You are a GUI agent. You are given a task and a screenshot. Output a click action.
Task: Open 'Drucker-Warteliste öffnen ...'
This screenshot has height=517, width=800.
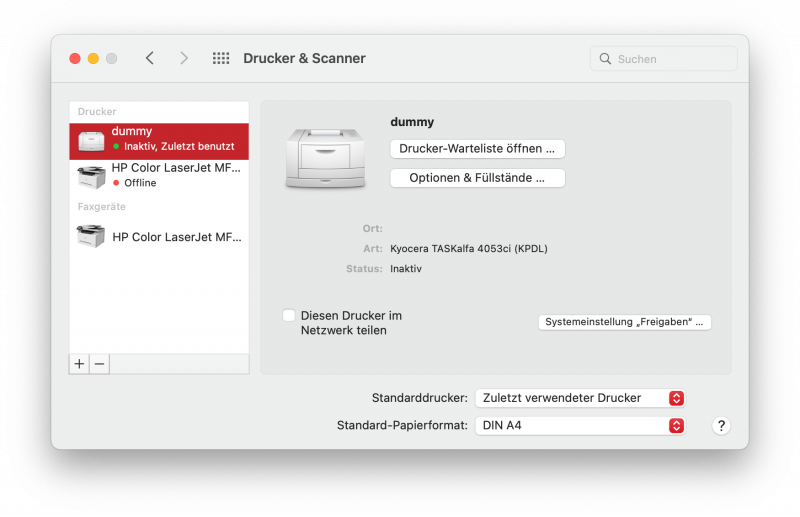(478, 149)
